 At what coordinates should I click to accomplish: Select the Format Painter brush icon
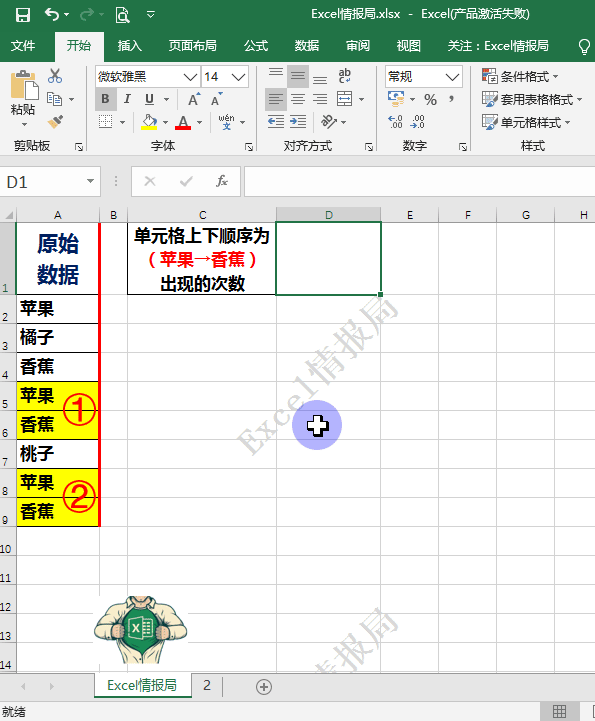coord(55,122)
